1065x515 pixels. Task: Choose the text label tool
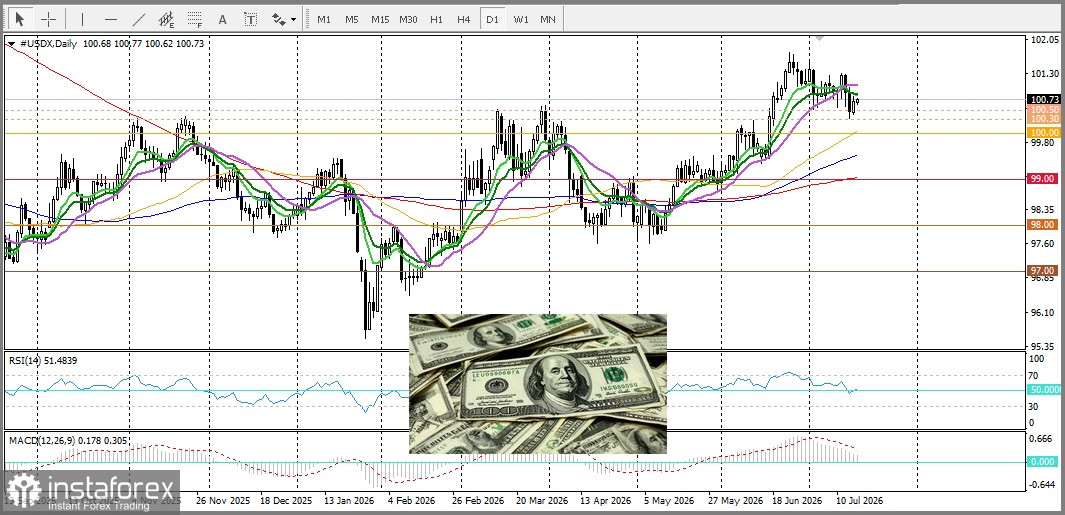point(251,19)
